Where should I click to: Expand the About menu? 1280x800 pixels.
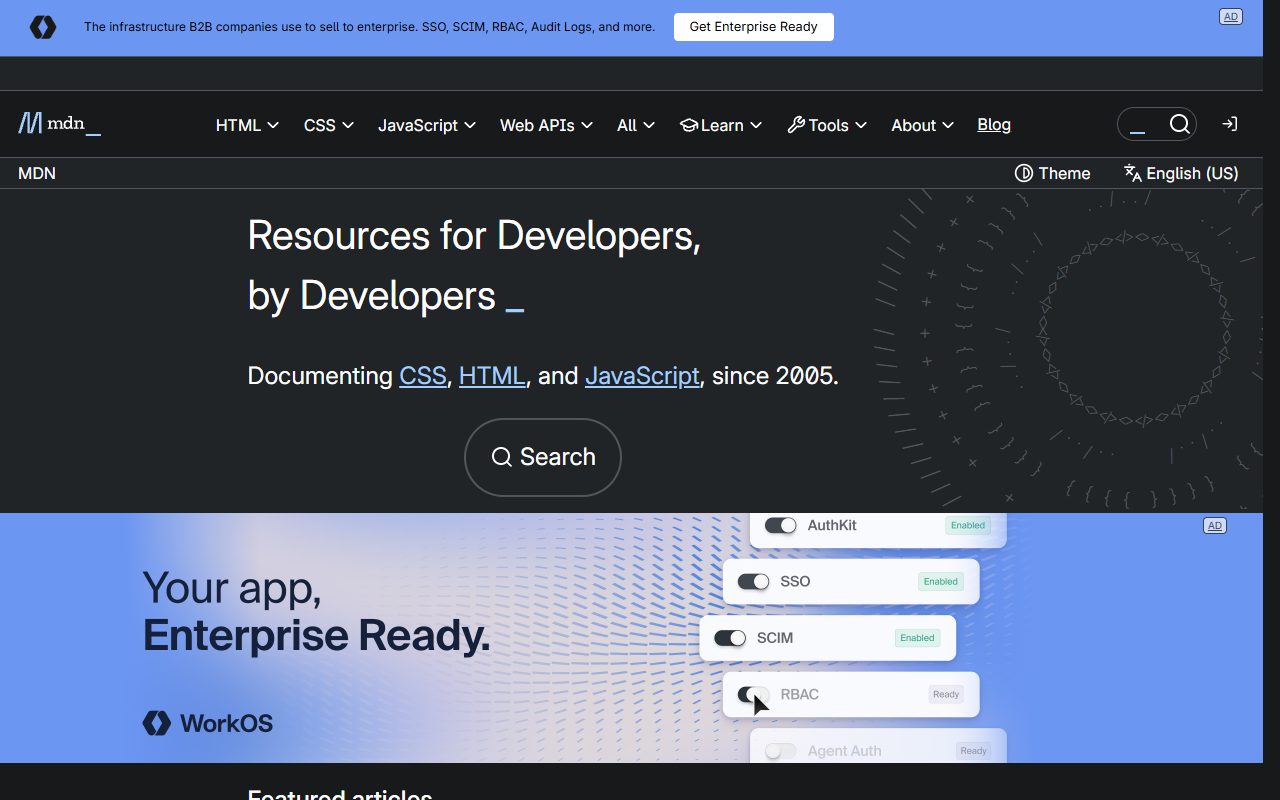(922, 125)
